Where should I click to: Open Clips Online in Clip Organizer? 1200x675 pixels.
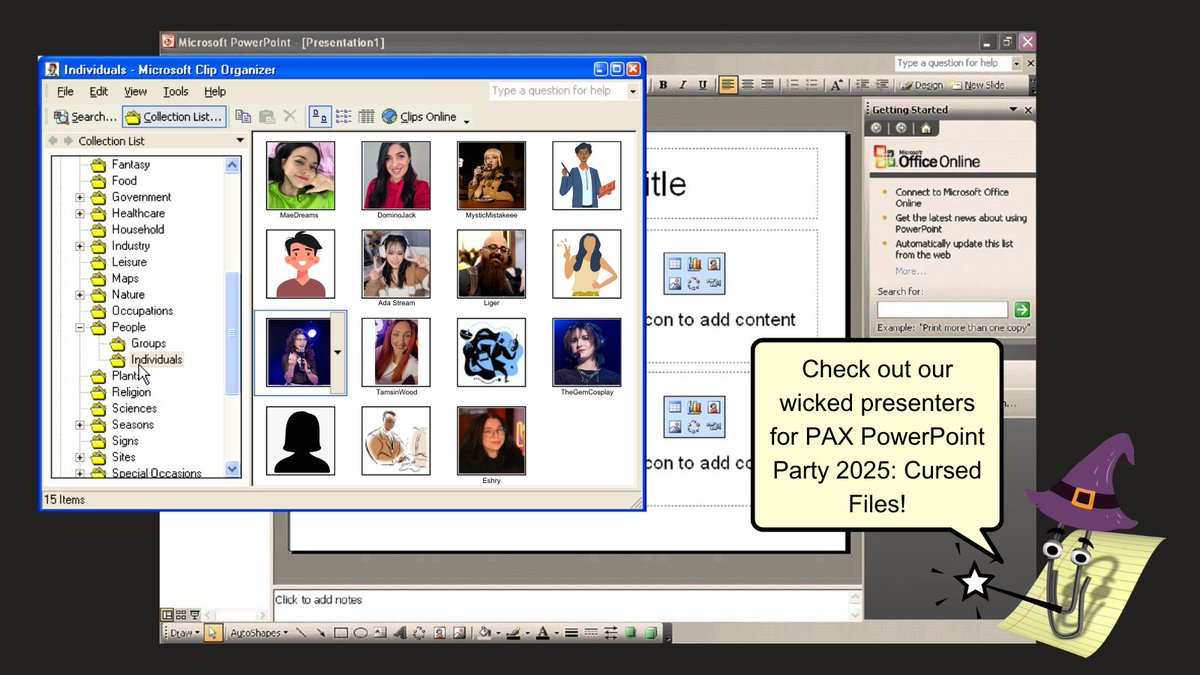coord(419,117)
